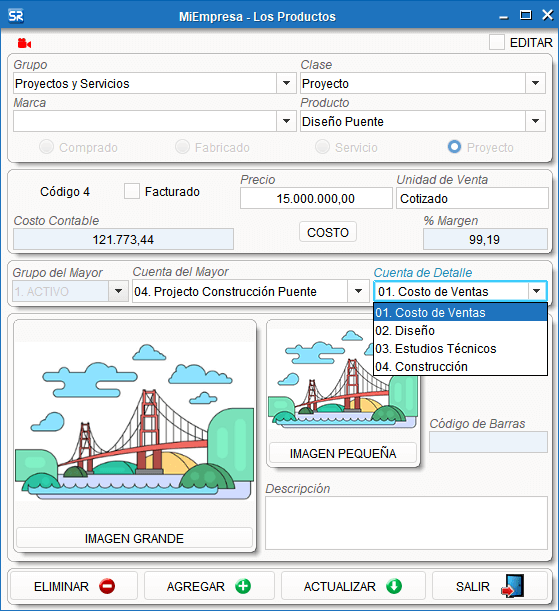Click the Código 4 label

point(65,191)
